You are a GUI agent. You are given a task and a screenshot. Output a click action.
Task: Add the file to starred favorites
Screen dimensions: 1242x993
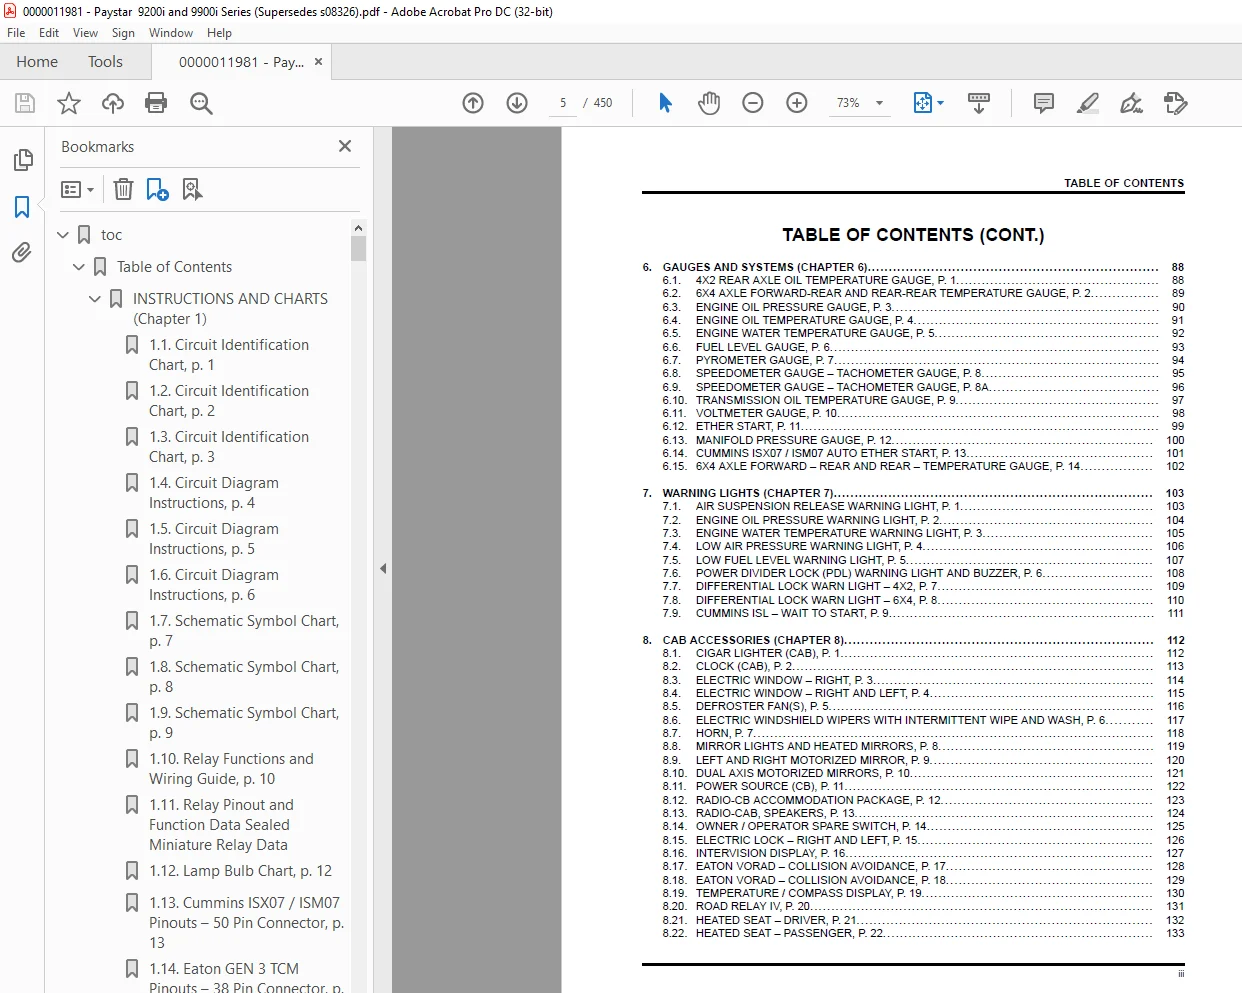69,103
